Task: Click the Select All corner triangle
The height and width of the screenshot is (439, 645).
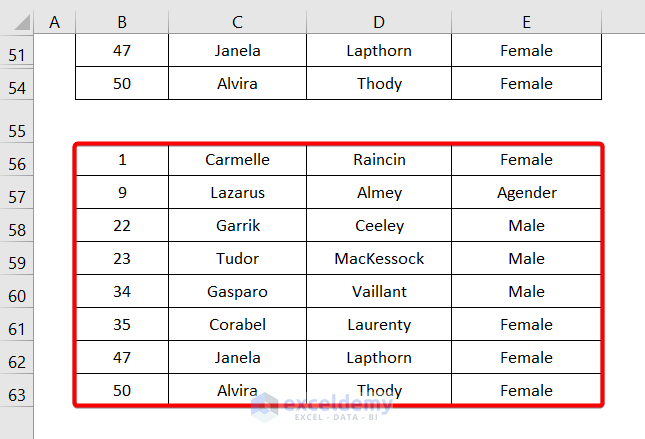Action: tap(17, 21)
